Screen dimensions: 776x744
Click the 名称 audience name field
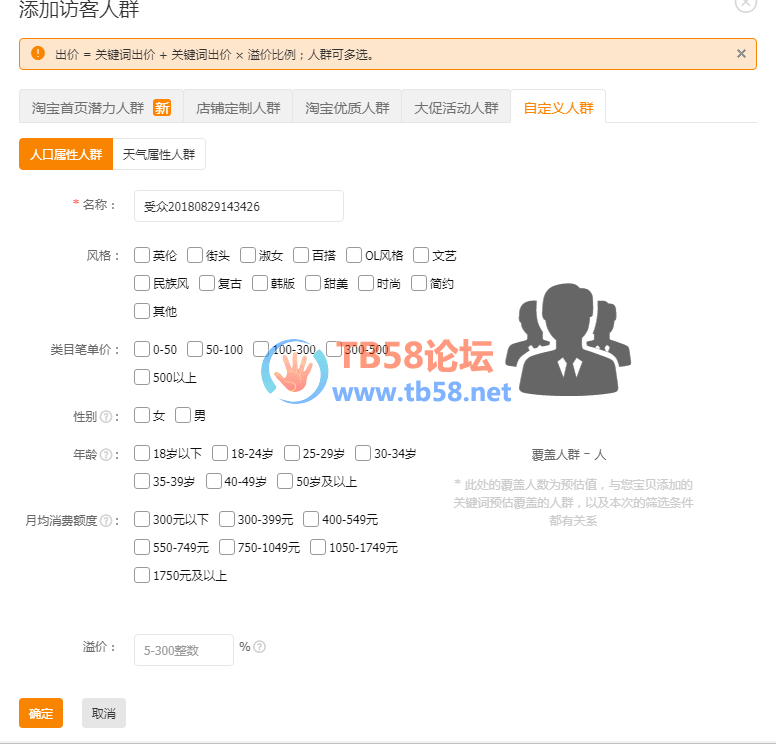coord(239,206)
